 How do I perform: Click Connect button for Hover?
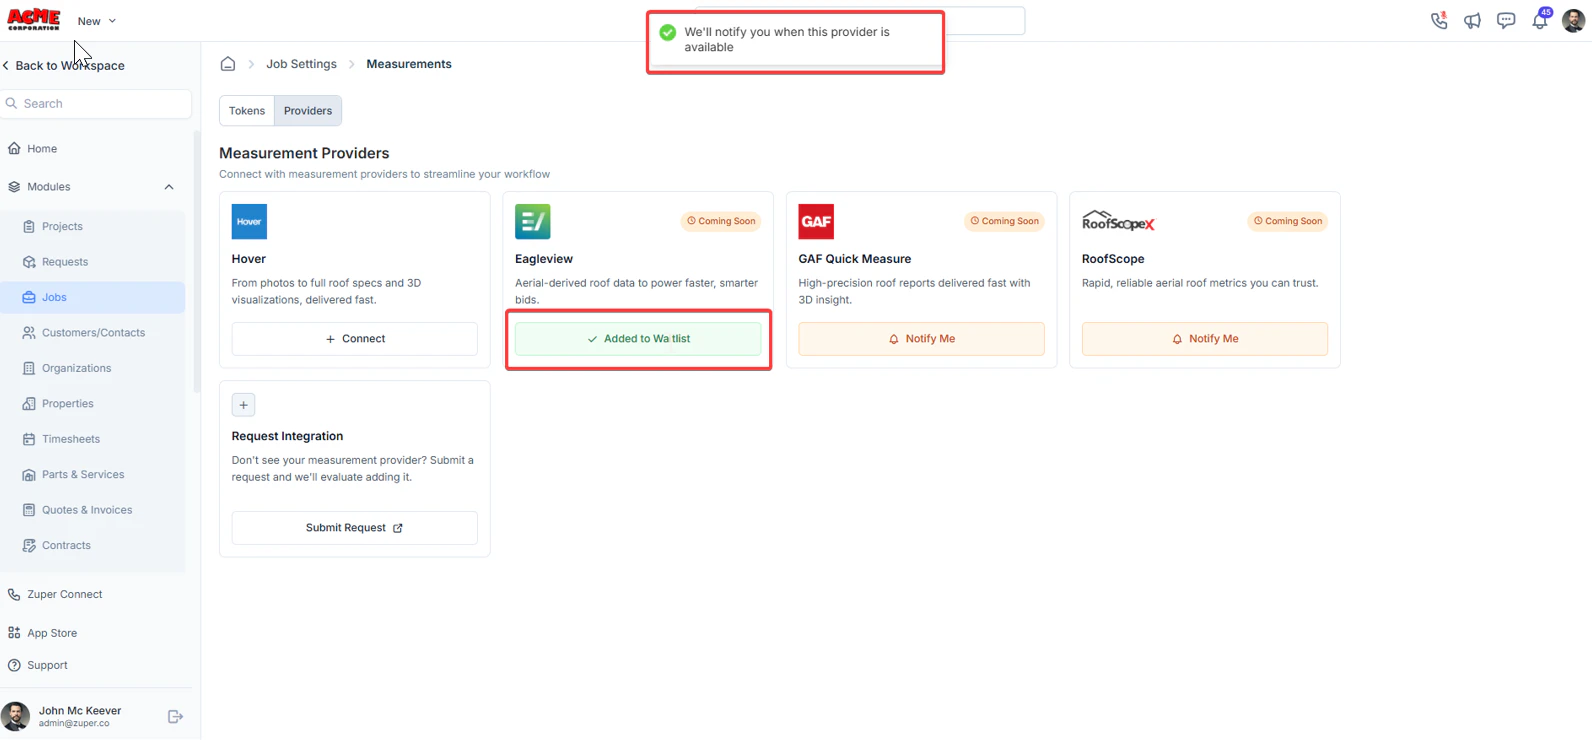(x=355, y=339)
